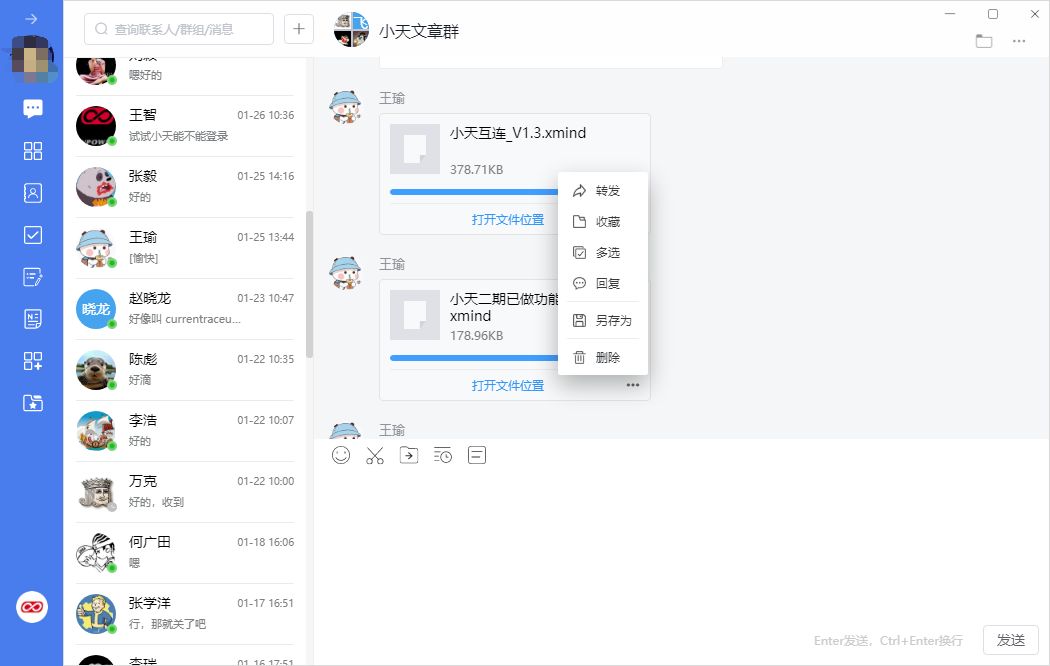Open the contacts icon in left sidebar

tap(33, 193)
